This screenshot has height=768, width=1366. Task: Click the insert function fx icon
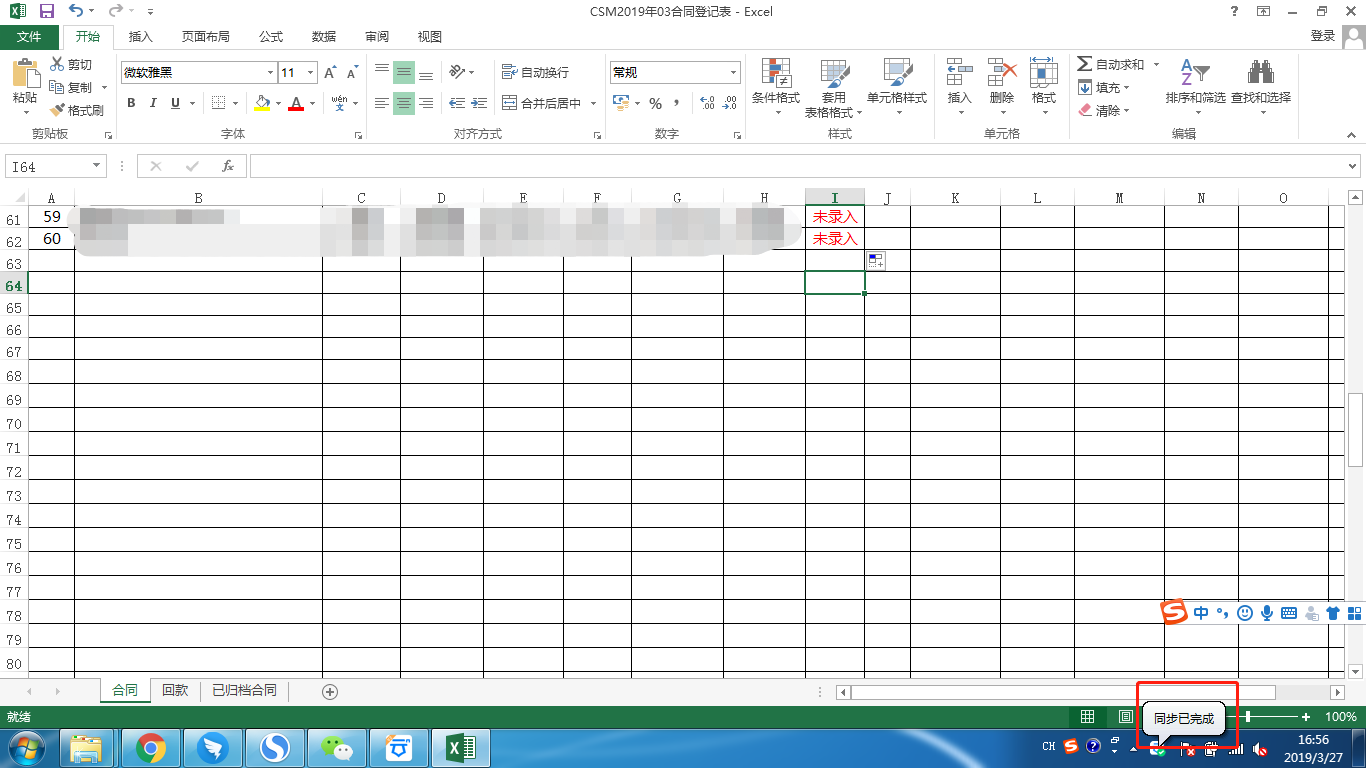click(x=228, y=166)
